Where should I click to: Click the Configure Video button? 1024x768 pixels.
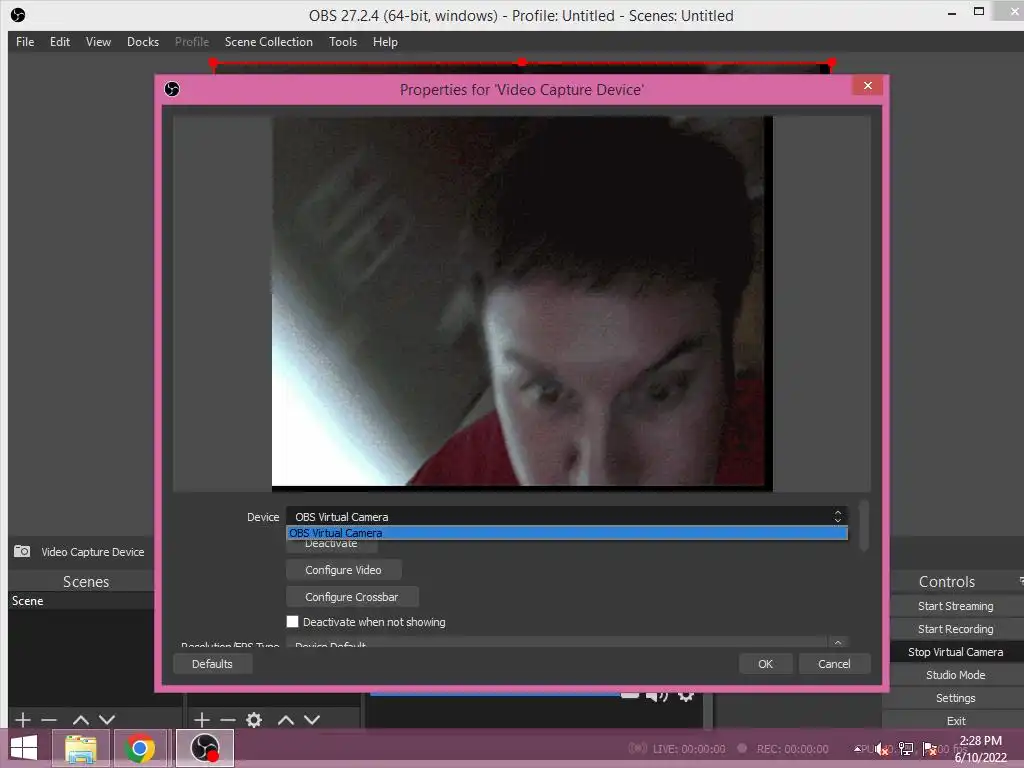point(344,569)
